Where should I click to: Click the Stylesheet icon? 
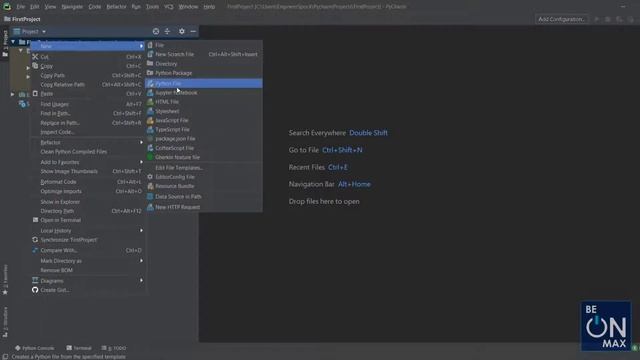point(150,111)
